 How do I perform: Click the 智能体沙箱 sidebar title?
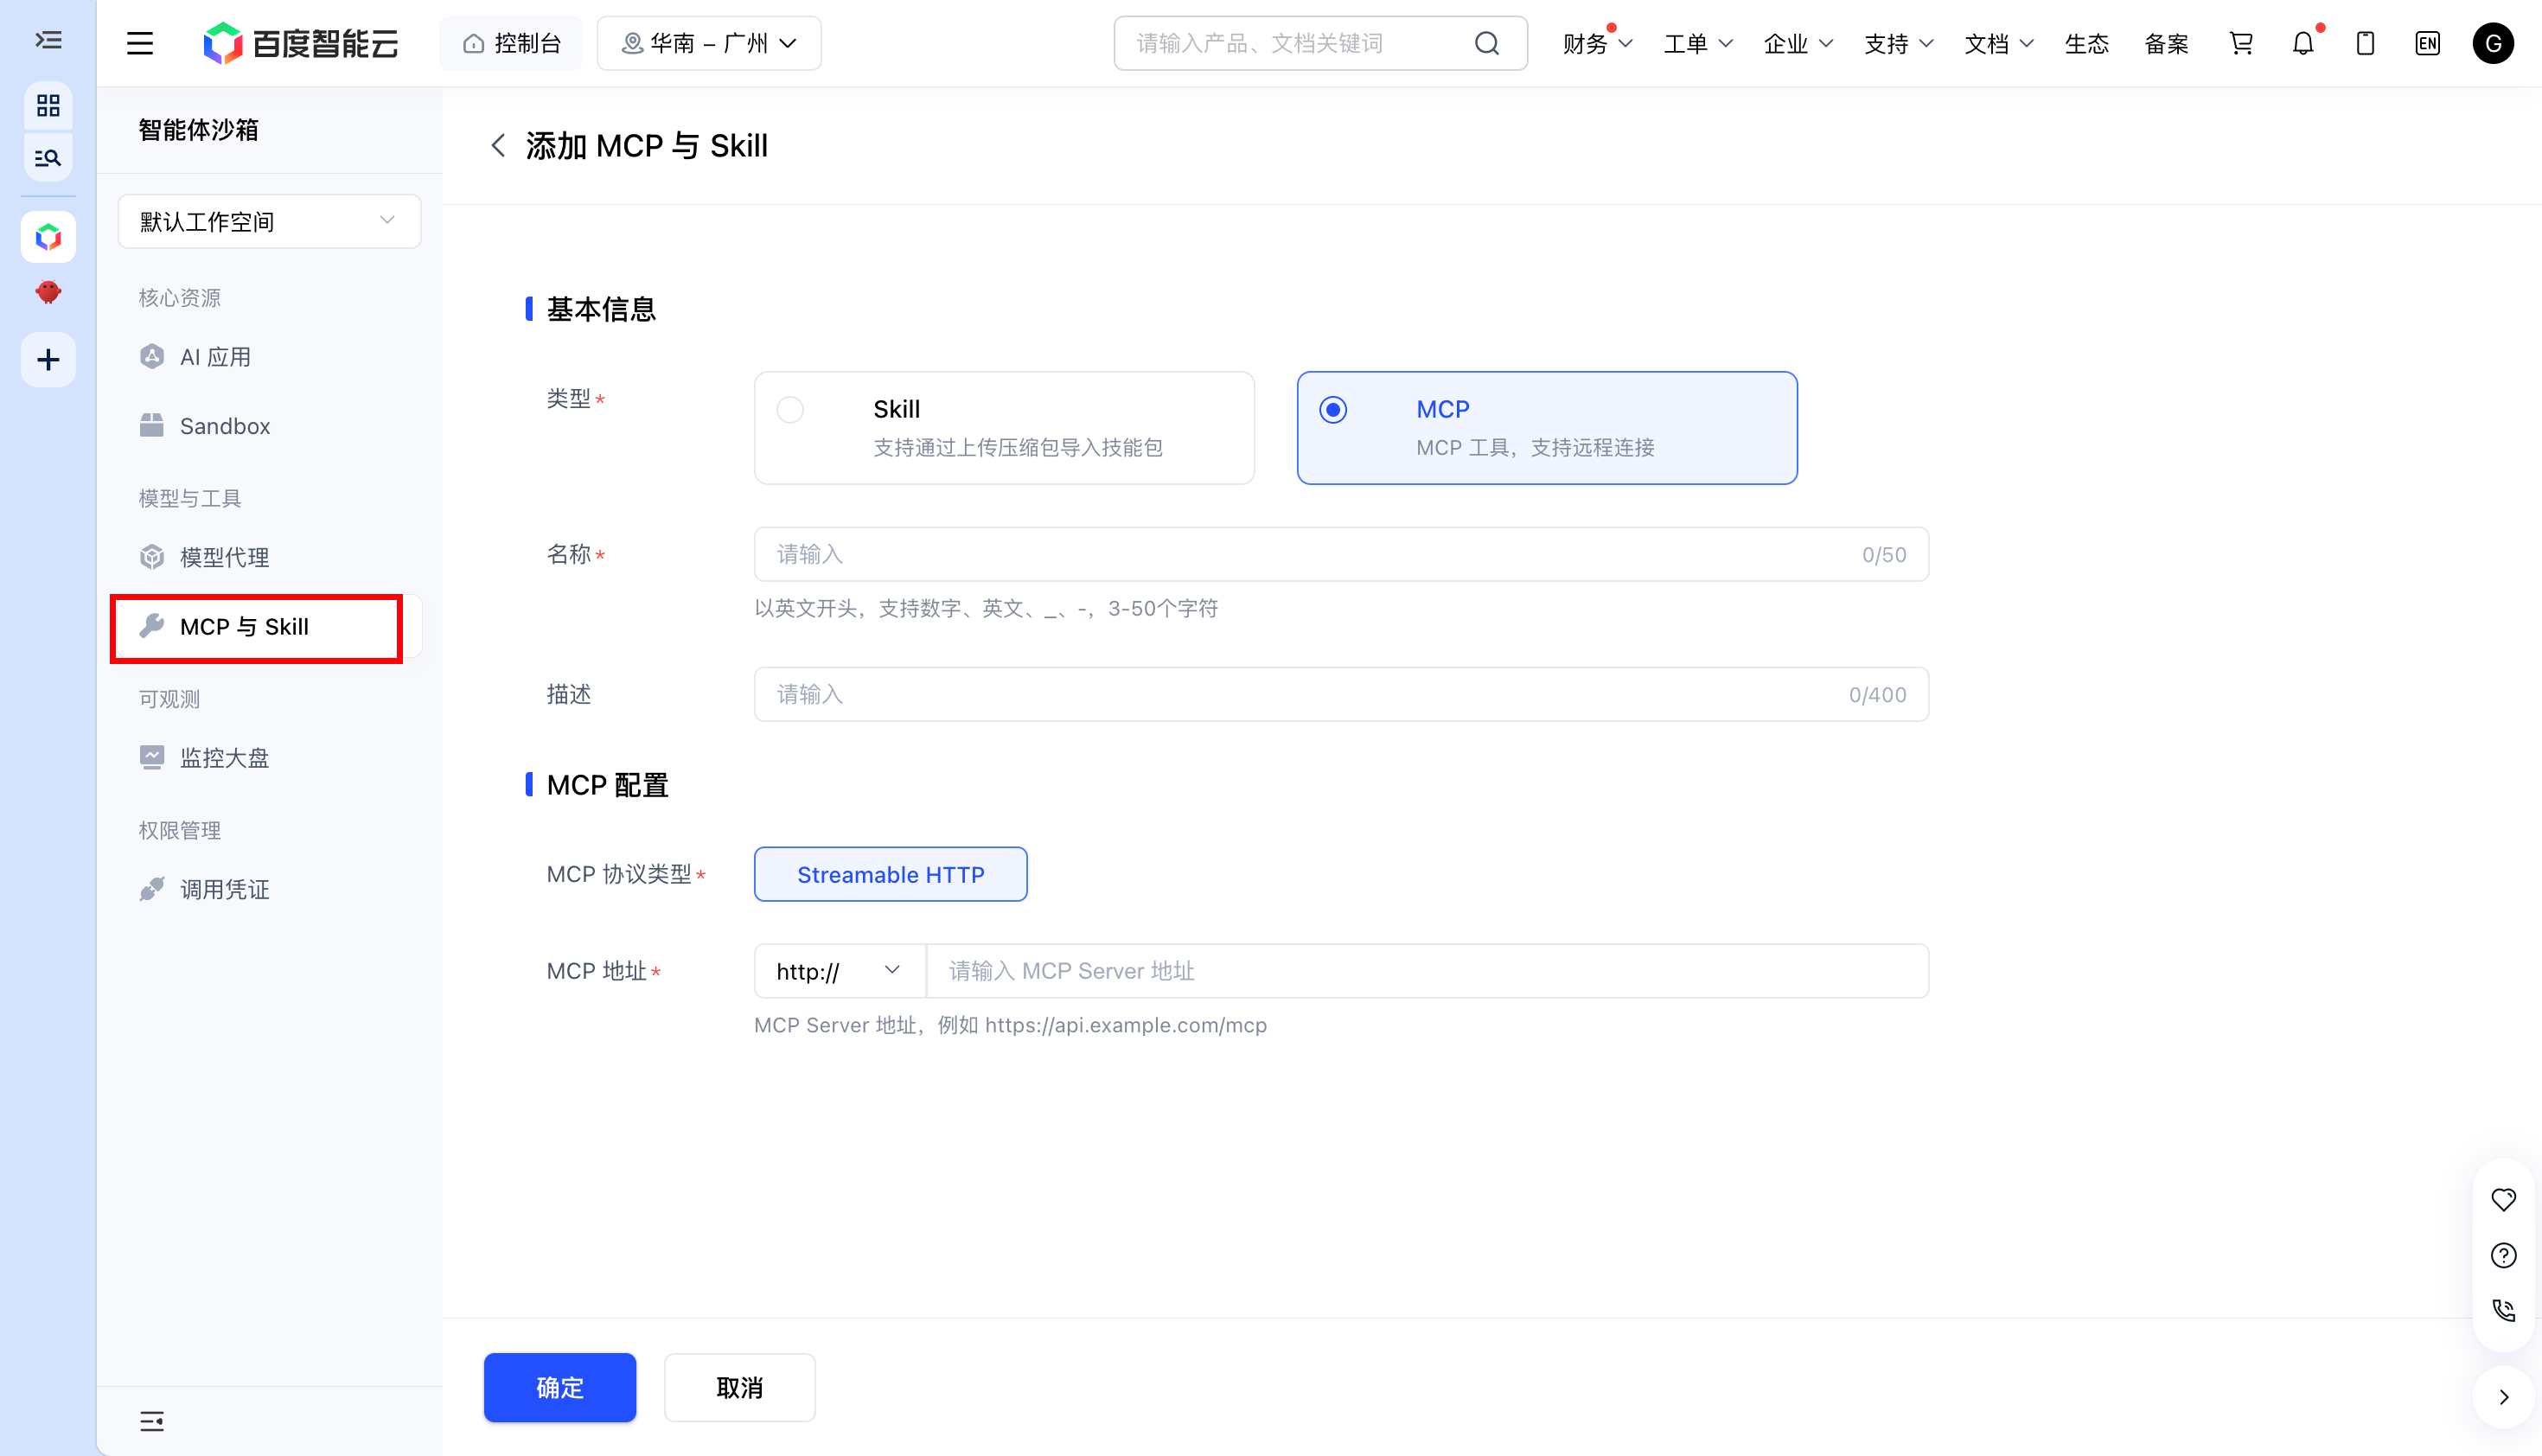tap(199, 130)
